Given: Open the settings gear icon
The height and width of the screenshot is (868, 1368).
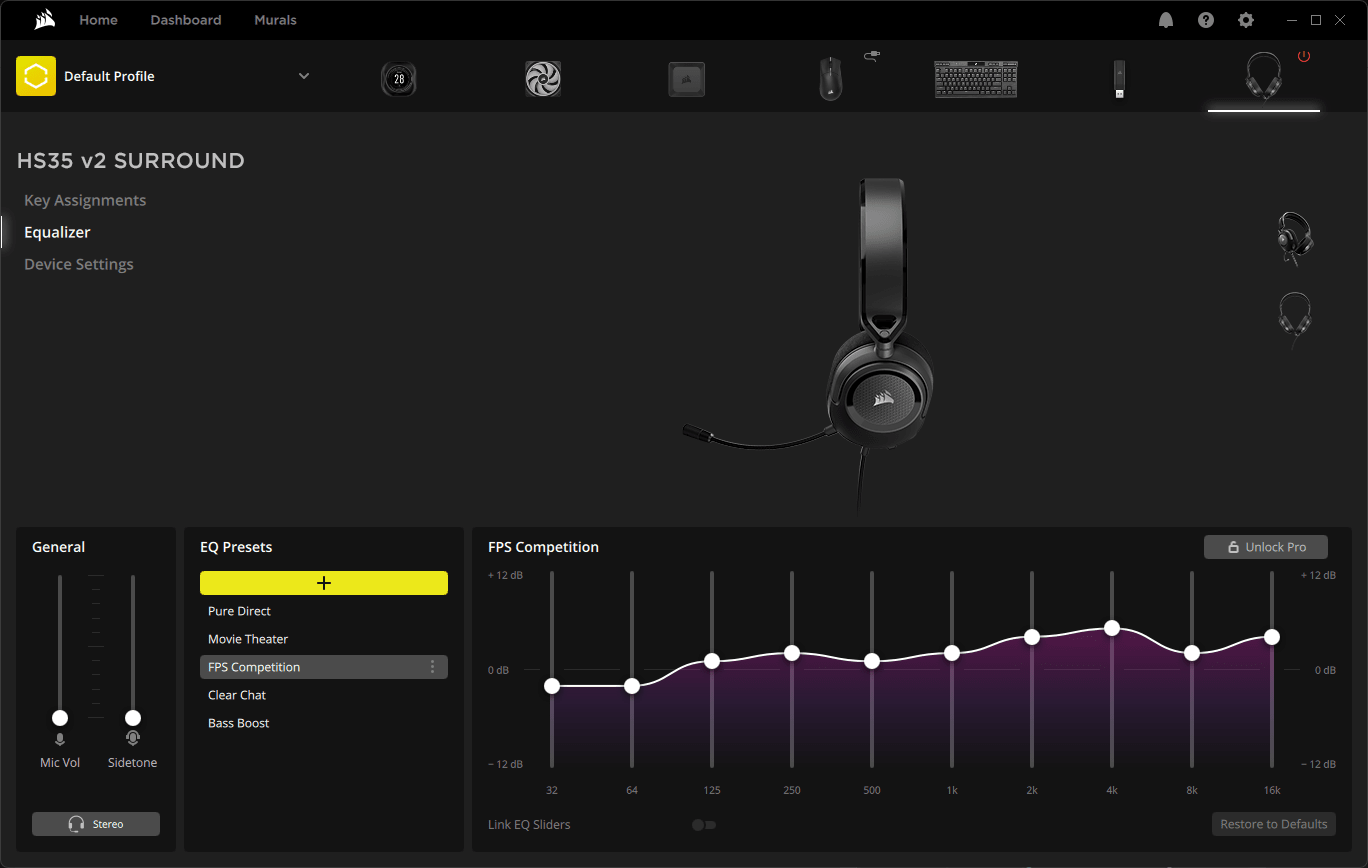Looking at the screenshot, I should [1245, 20].
